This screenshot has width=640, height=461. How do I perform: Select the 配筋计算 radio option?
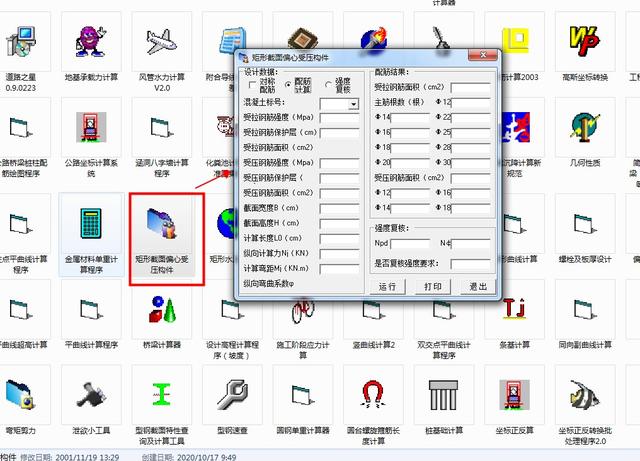point(288,85)
